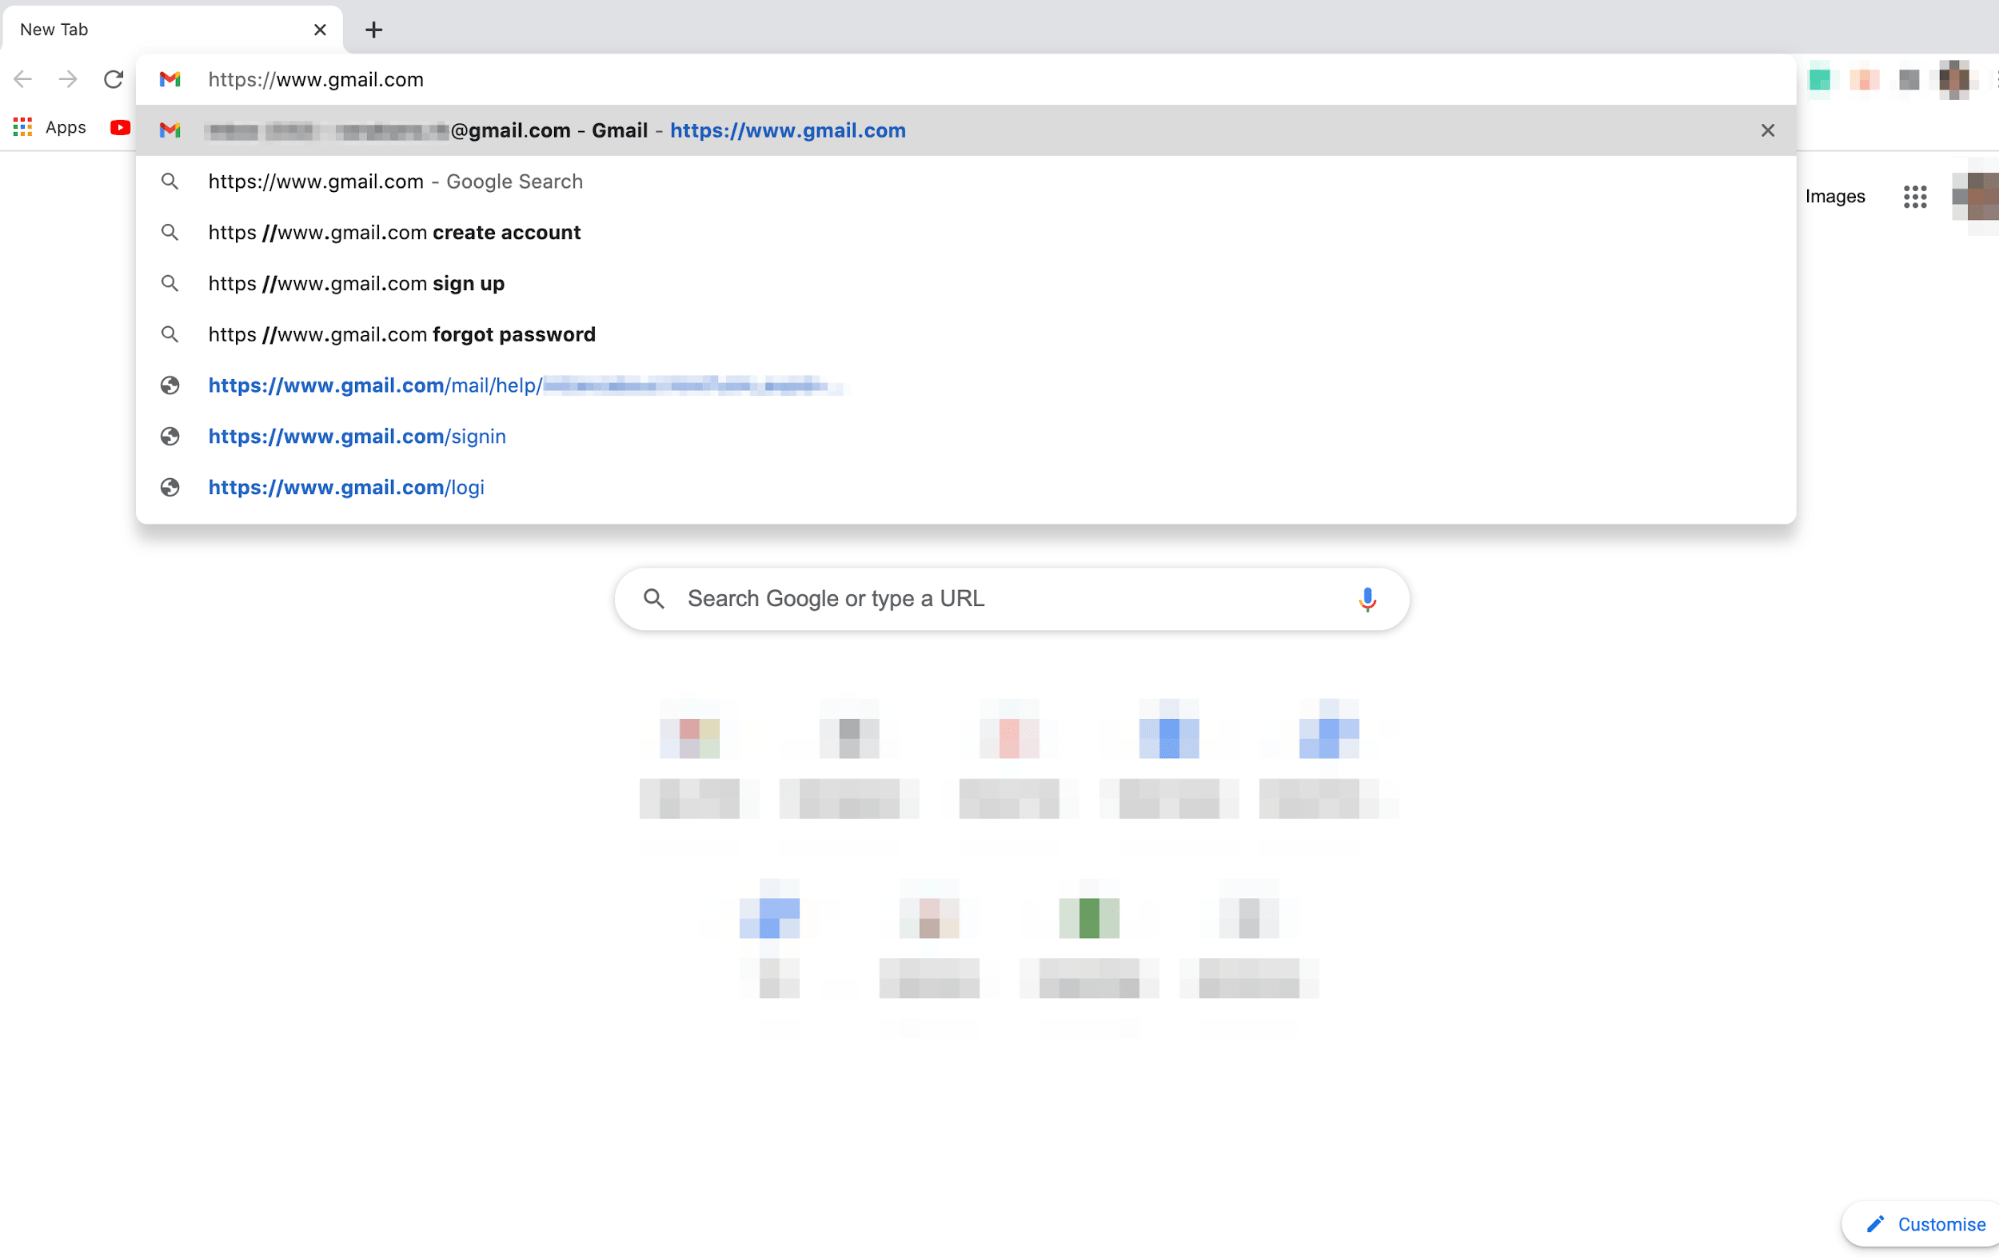Click the colored grid icon beside Apps

tap(21, 127)
